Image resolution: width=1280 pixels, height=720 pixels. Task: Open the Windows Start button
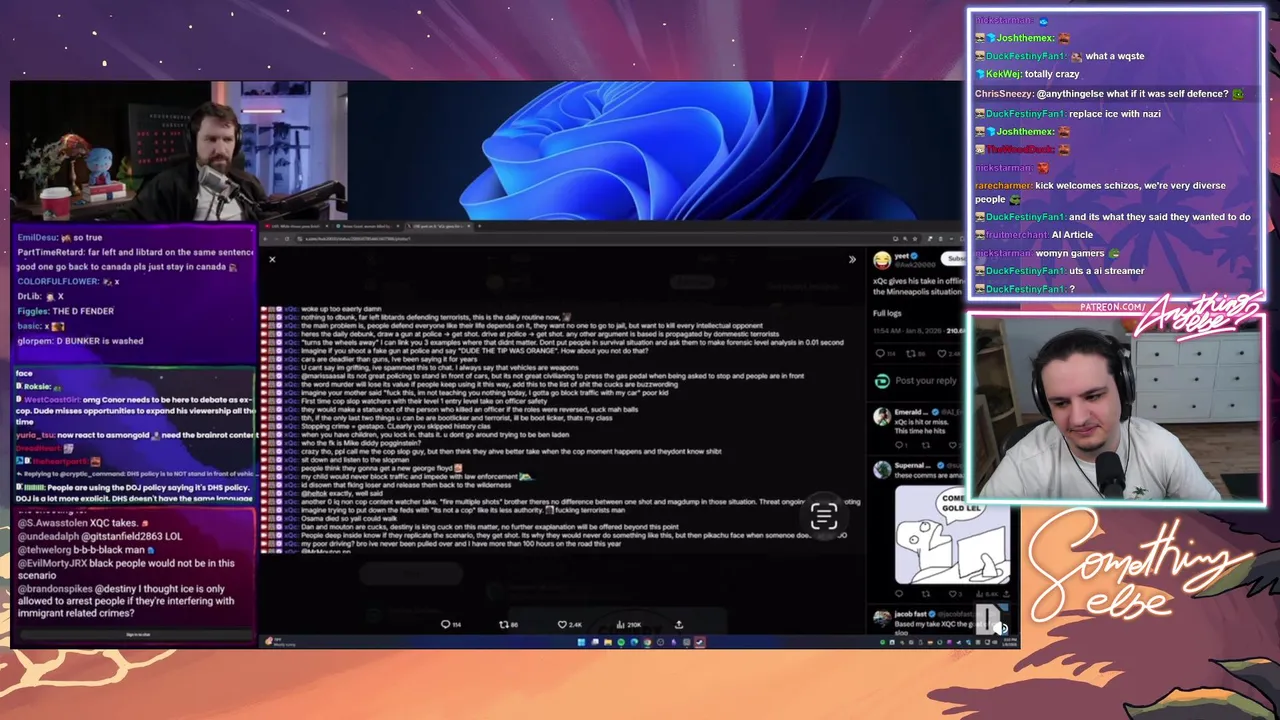click(581, 642)
